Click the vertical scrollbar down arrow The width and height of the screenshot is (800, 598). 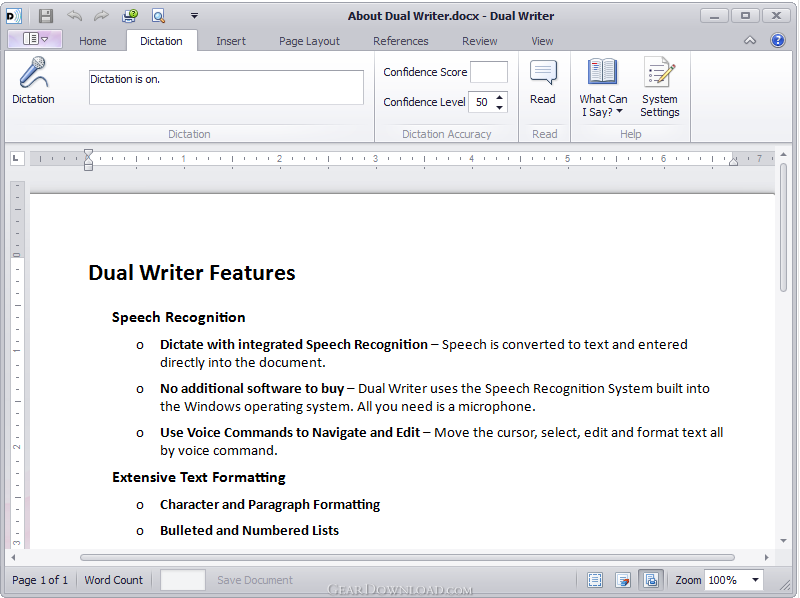pyautogui.click(x=784, y=541)
